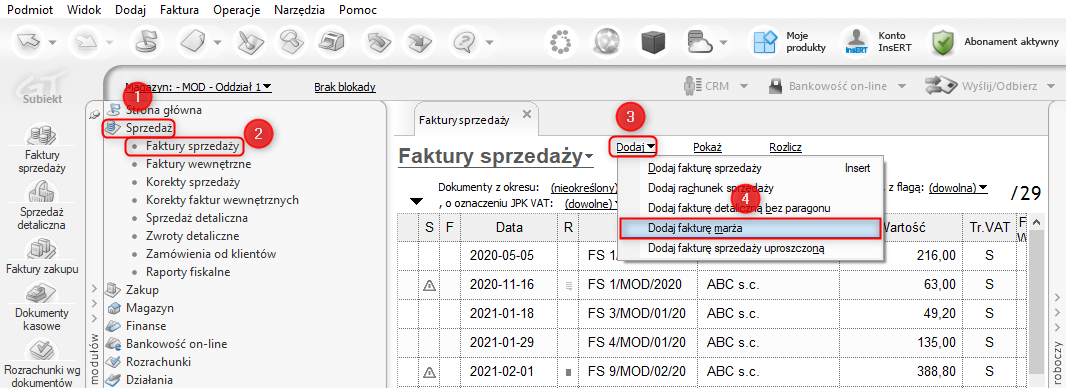Collapse the filter panel black triangle

417,202
